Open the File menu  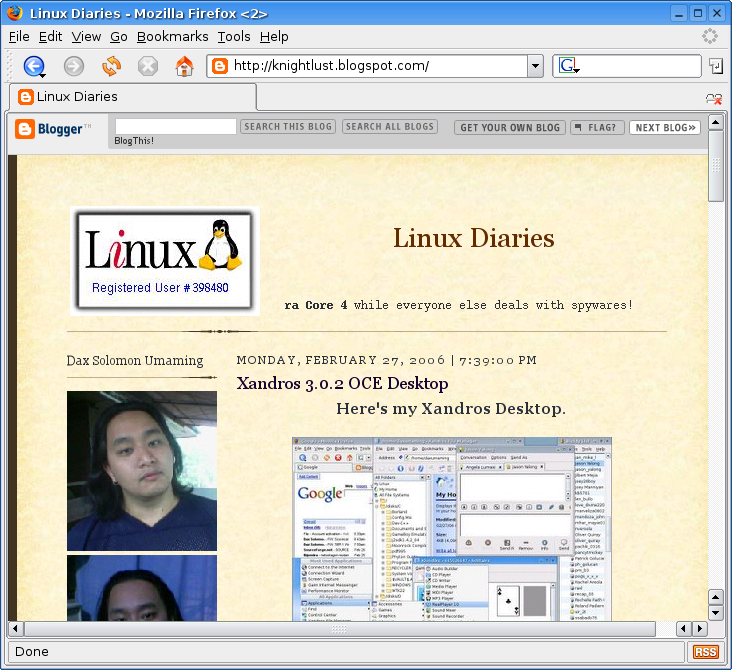click(19, 36)
